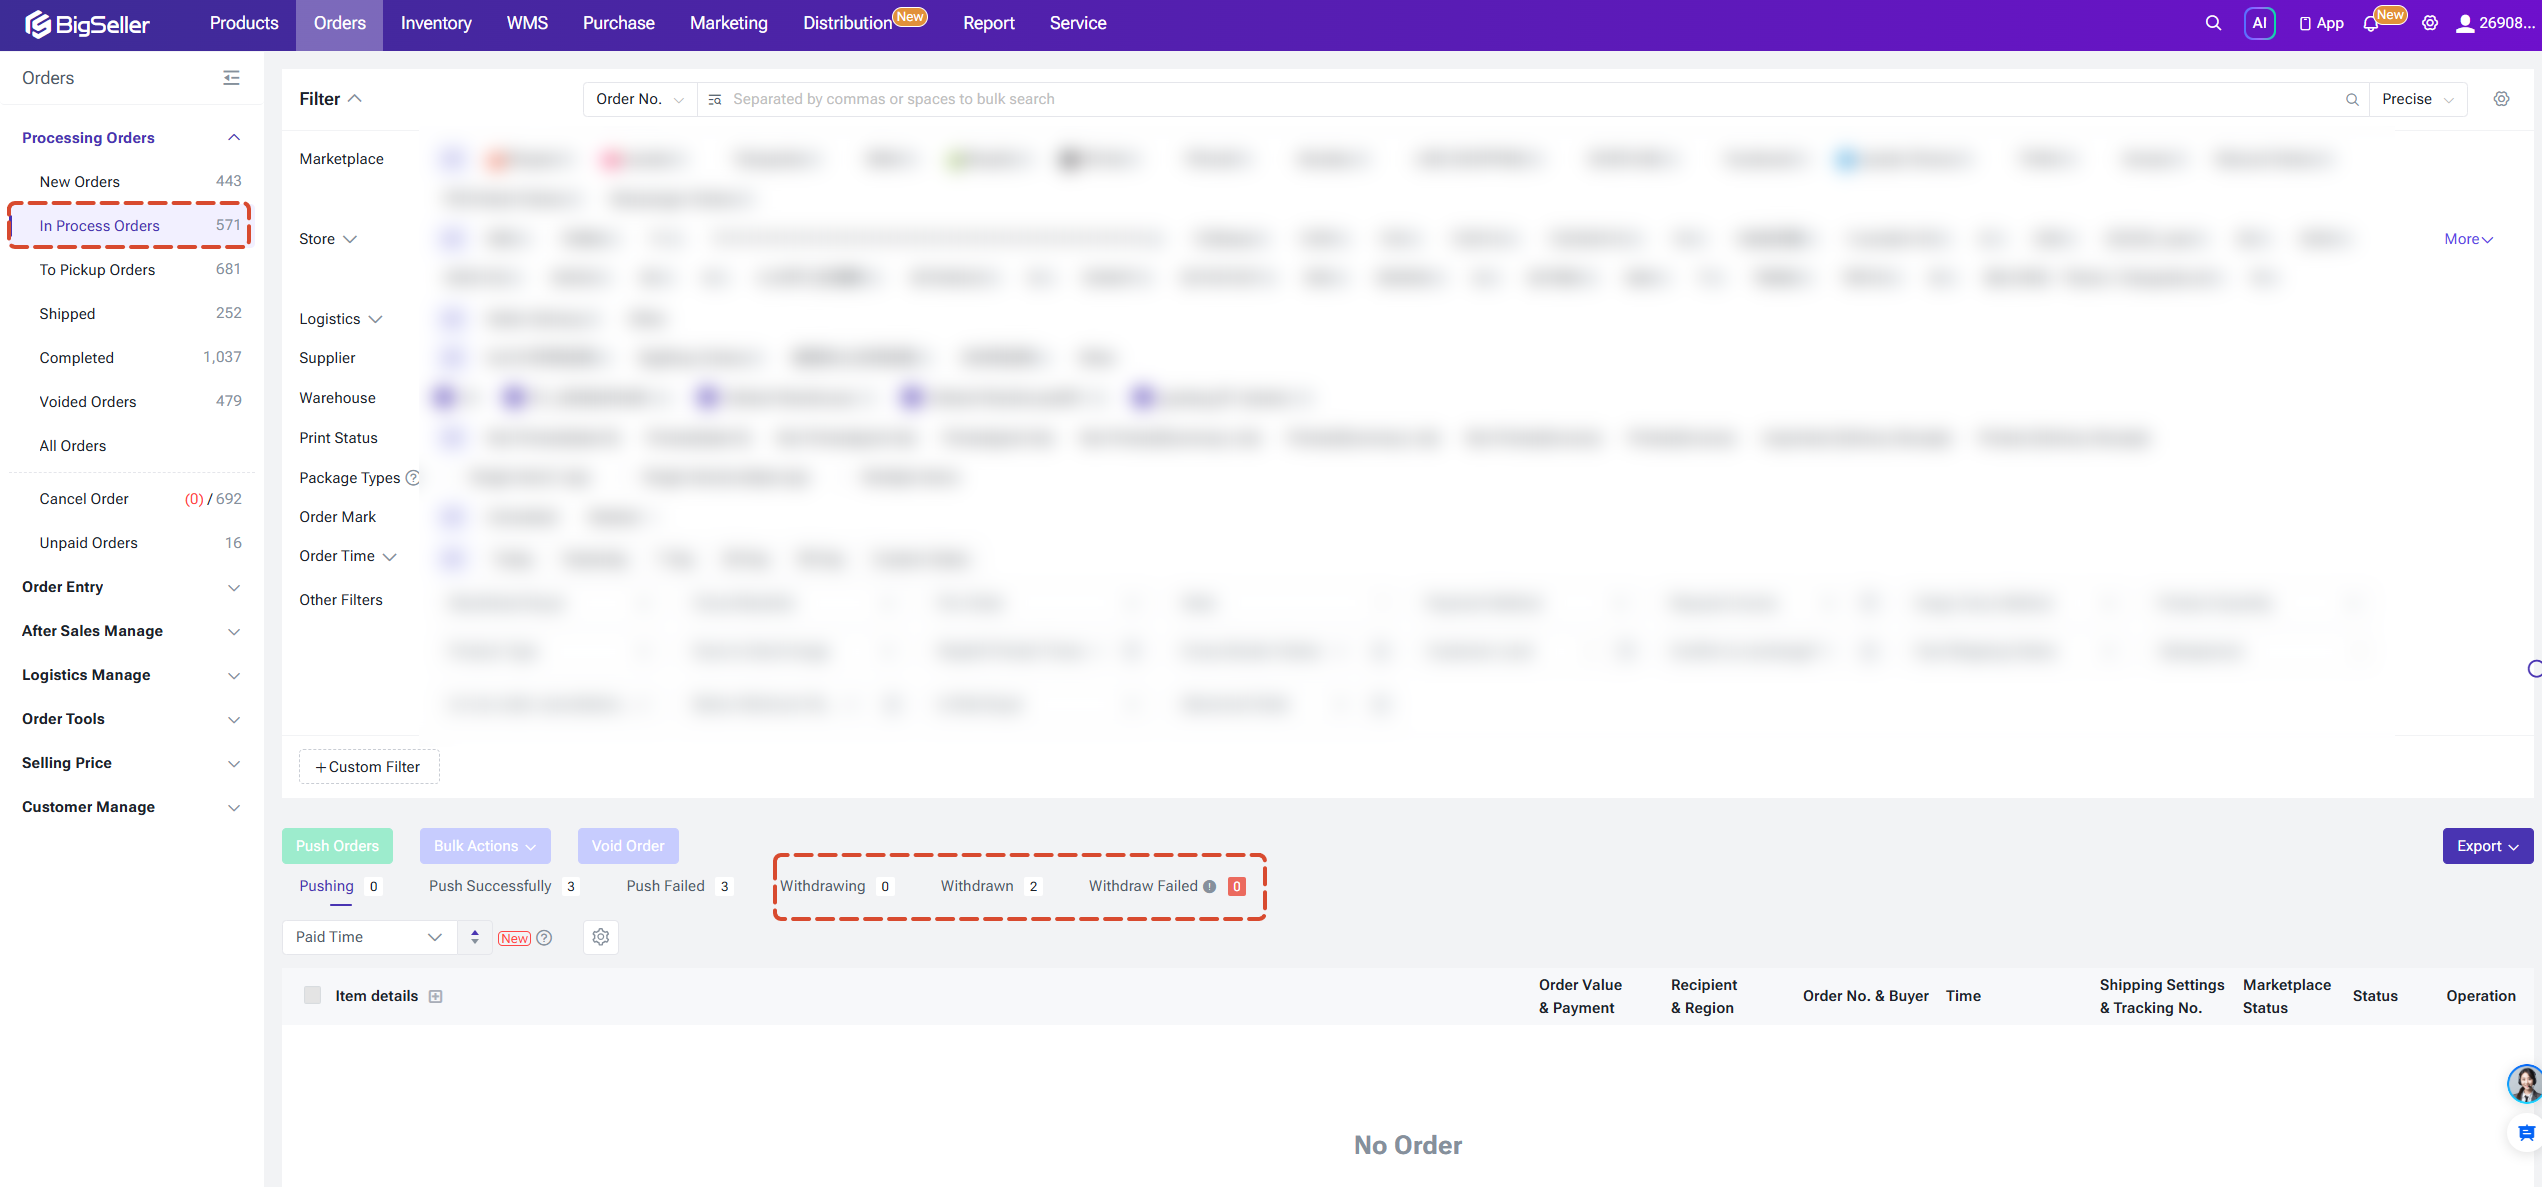
Task: Click the sort help question icon
Action: coord(544,938)
